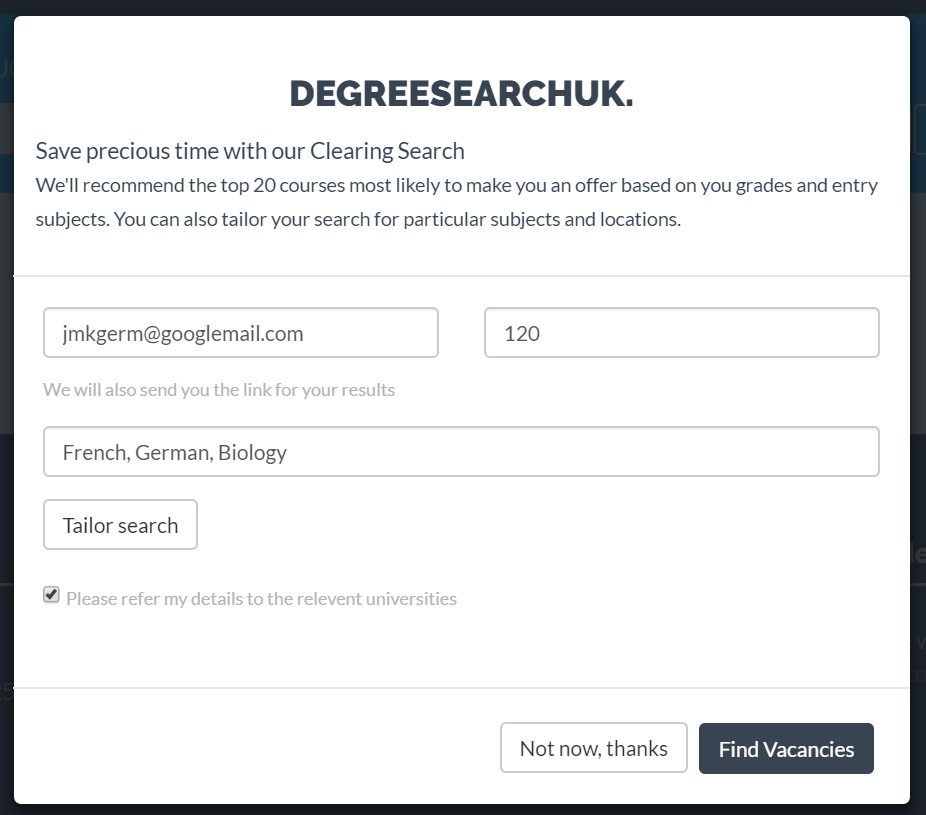926x815 pixels.
Task: Click the DEGREESEARCHUK. title
Action: (x=461, y=94)
